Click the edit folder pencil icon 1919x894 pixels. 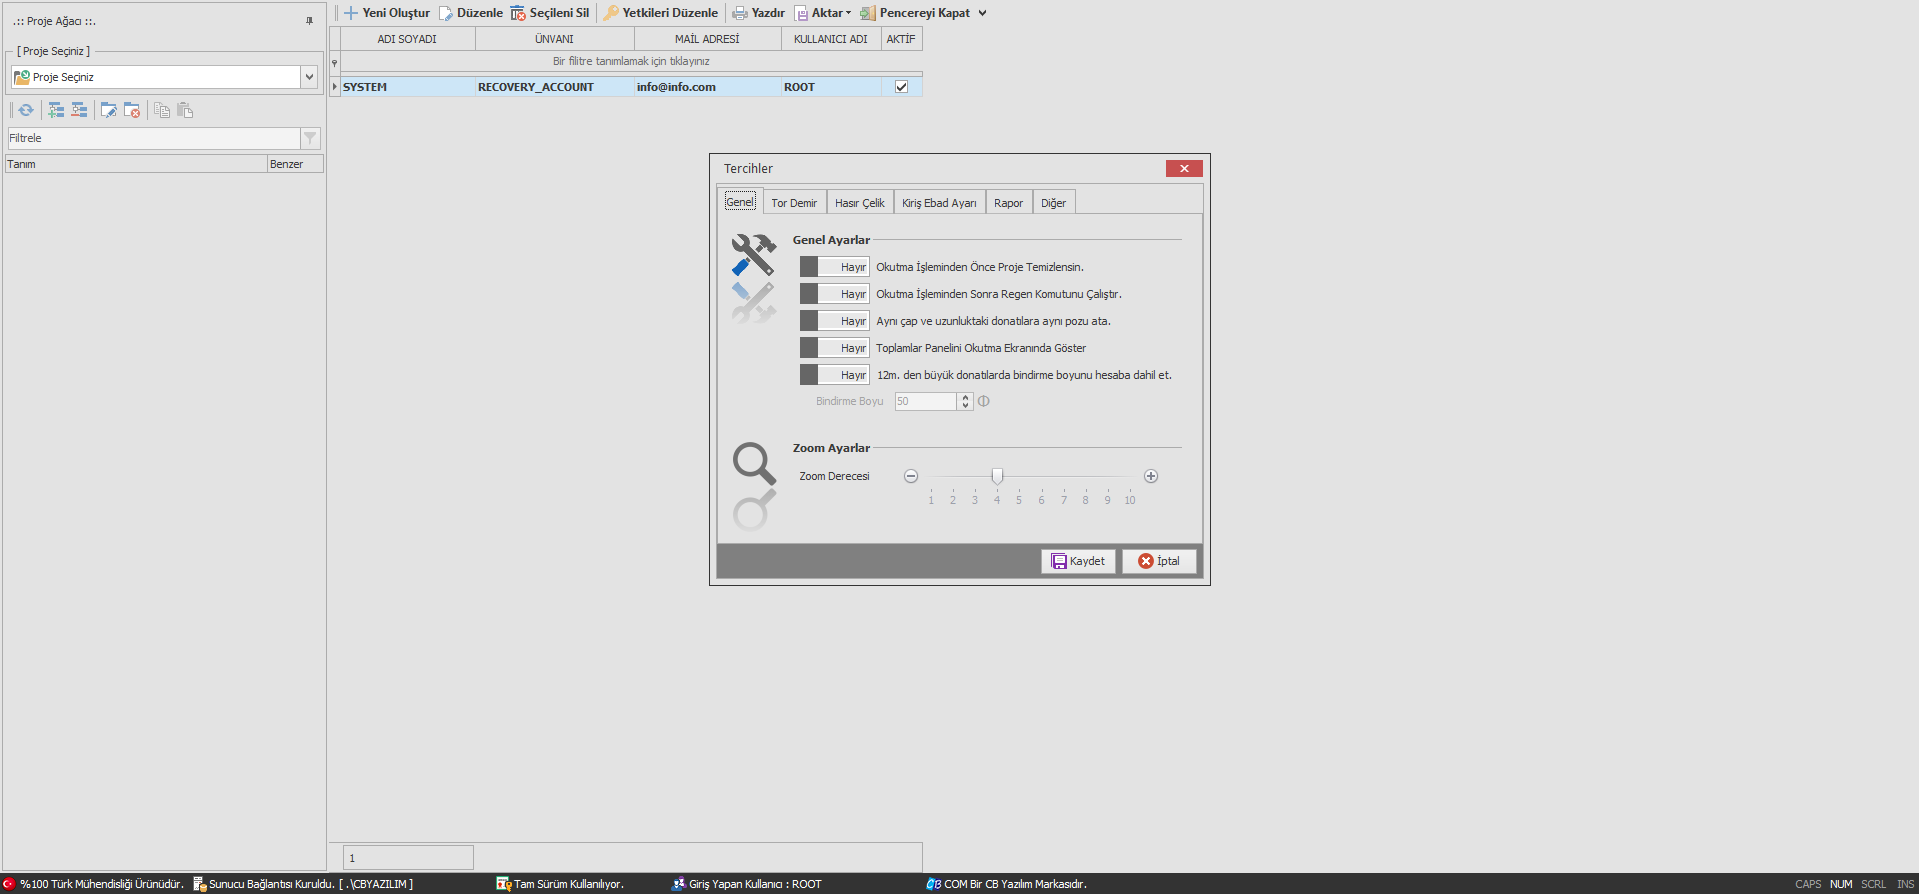point(109,110)
